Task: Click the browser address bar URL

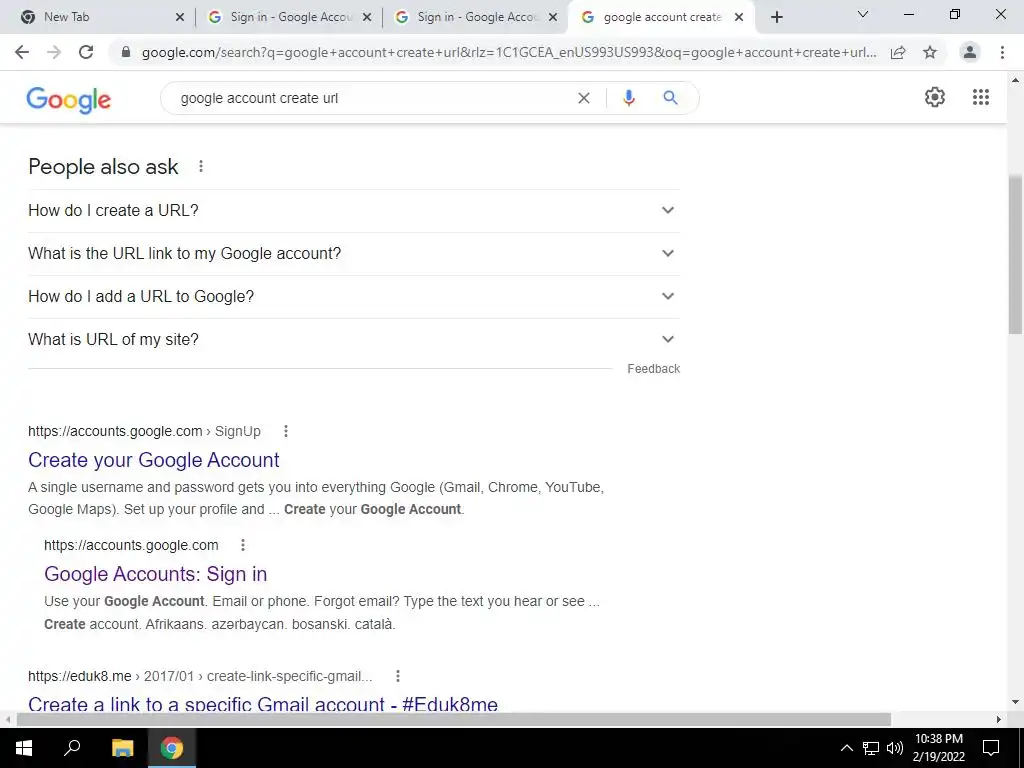Action: tap(509, 52)
